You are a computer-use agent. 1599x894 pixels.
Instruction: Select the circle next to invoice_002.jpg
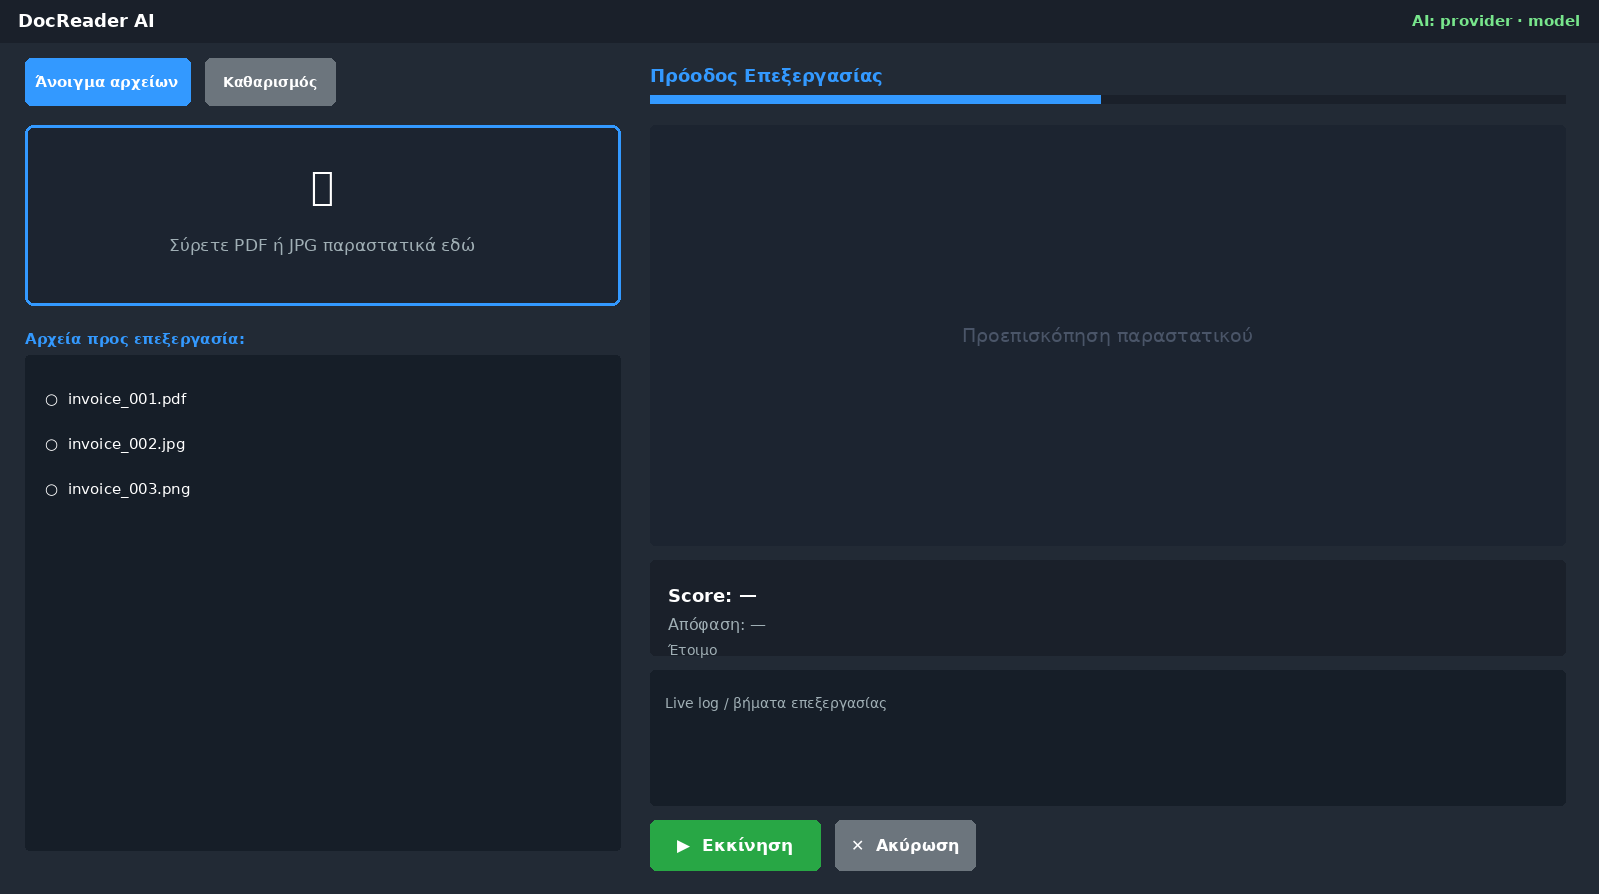52,445
